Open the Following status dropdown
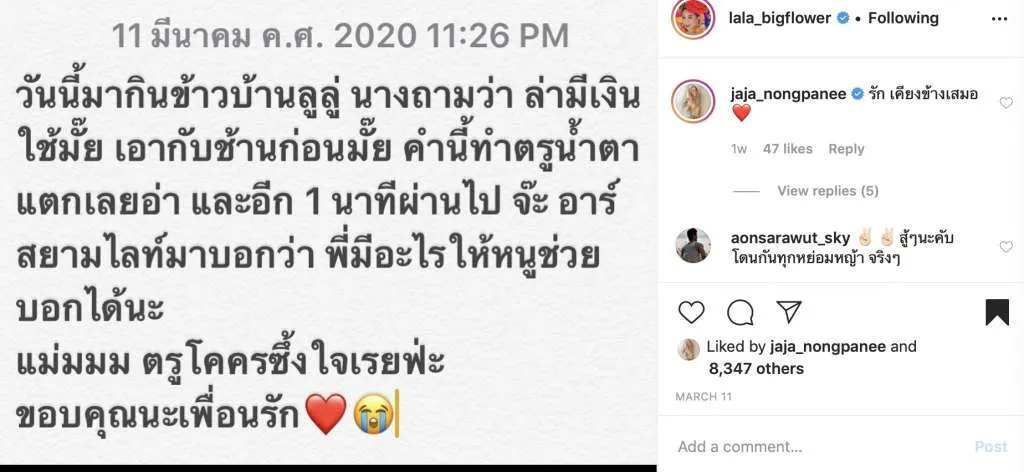The image size is (1024, 472). (903, 18)
